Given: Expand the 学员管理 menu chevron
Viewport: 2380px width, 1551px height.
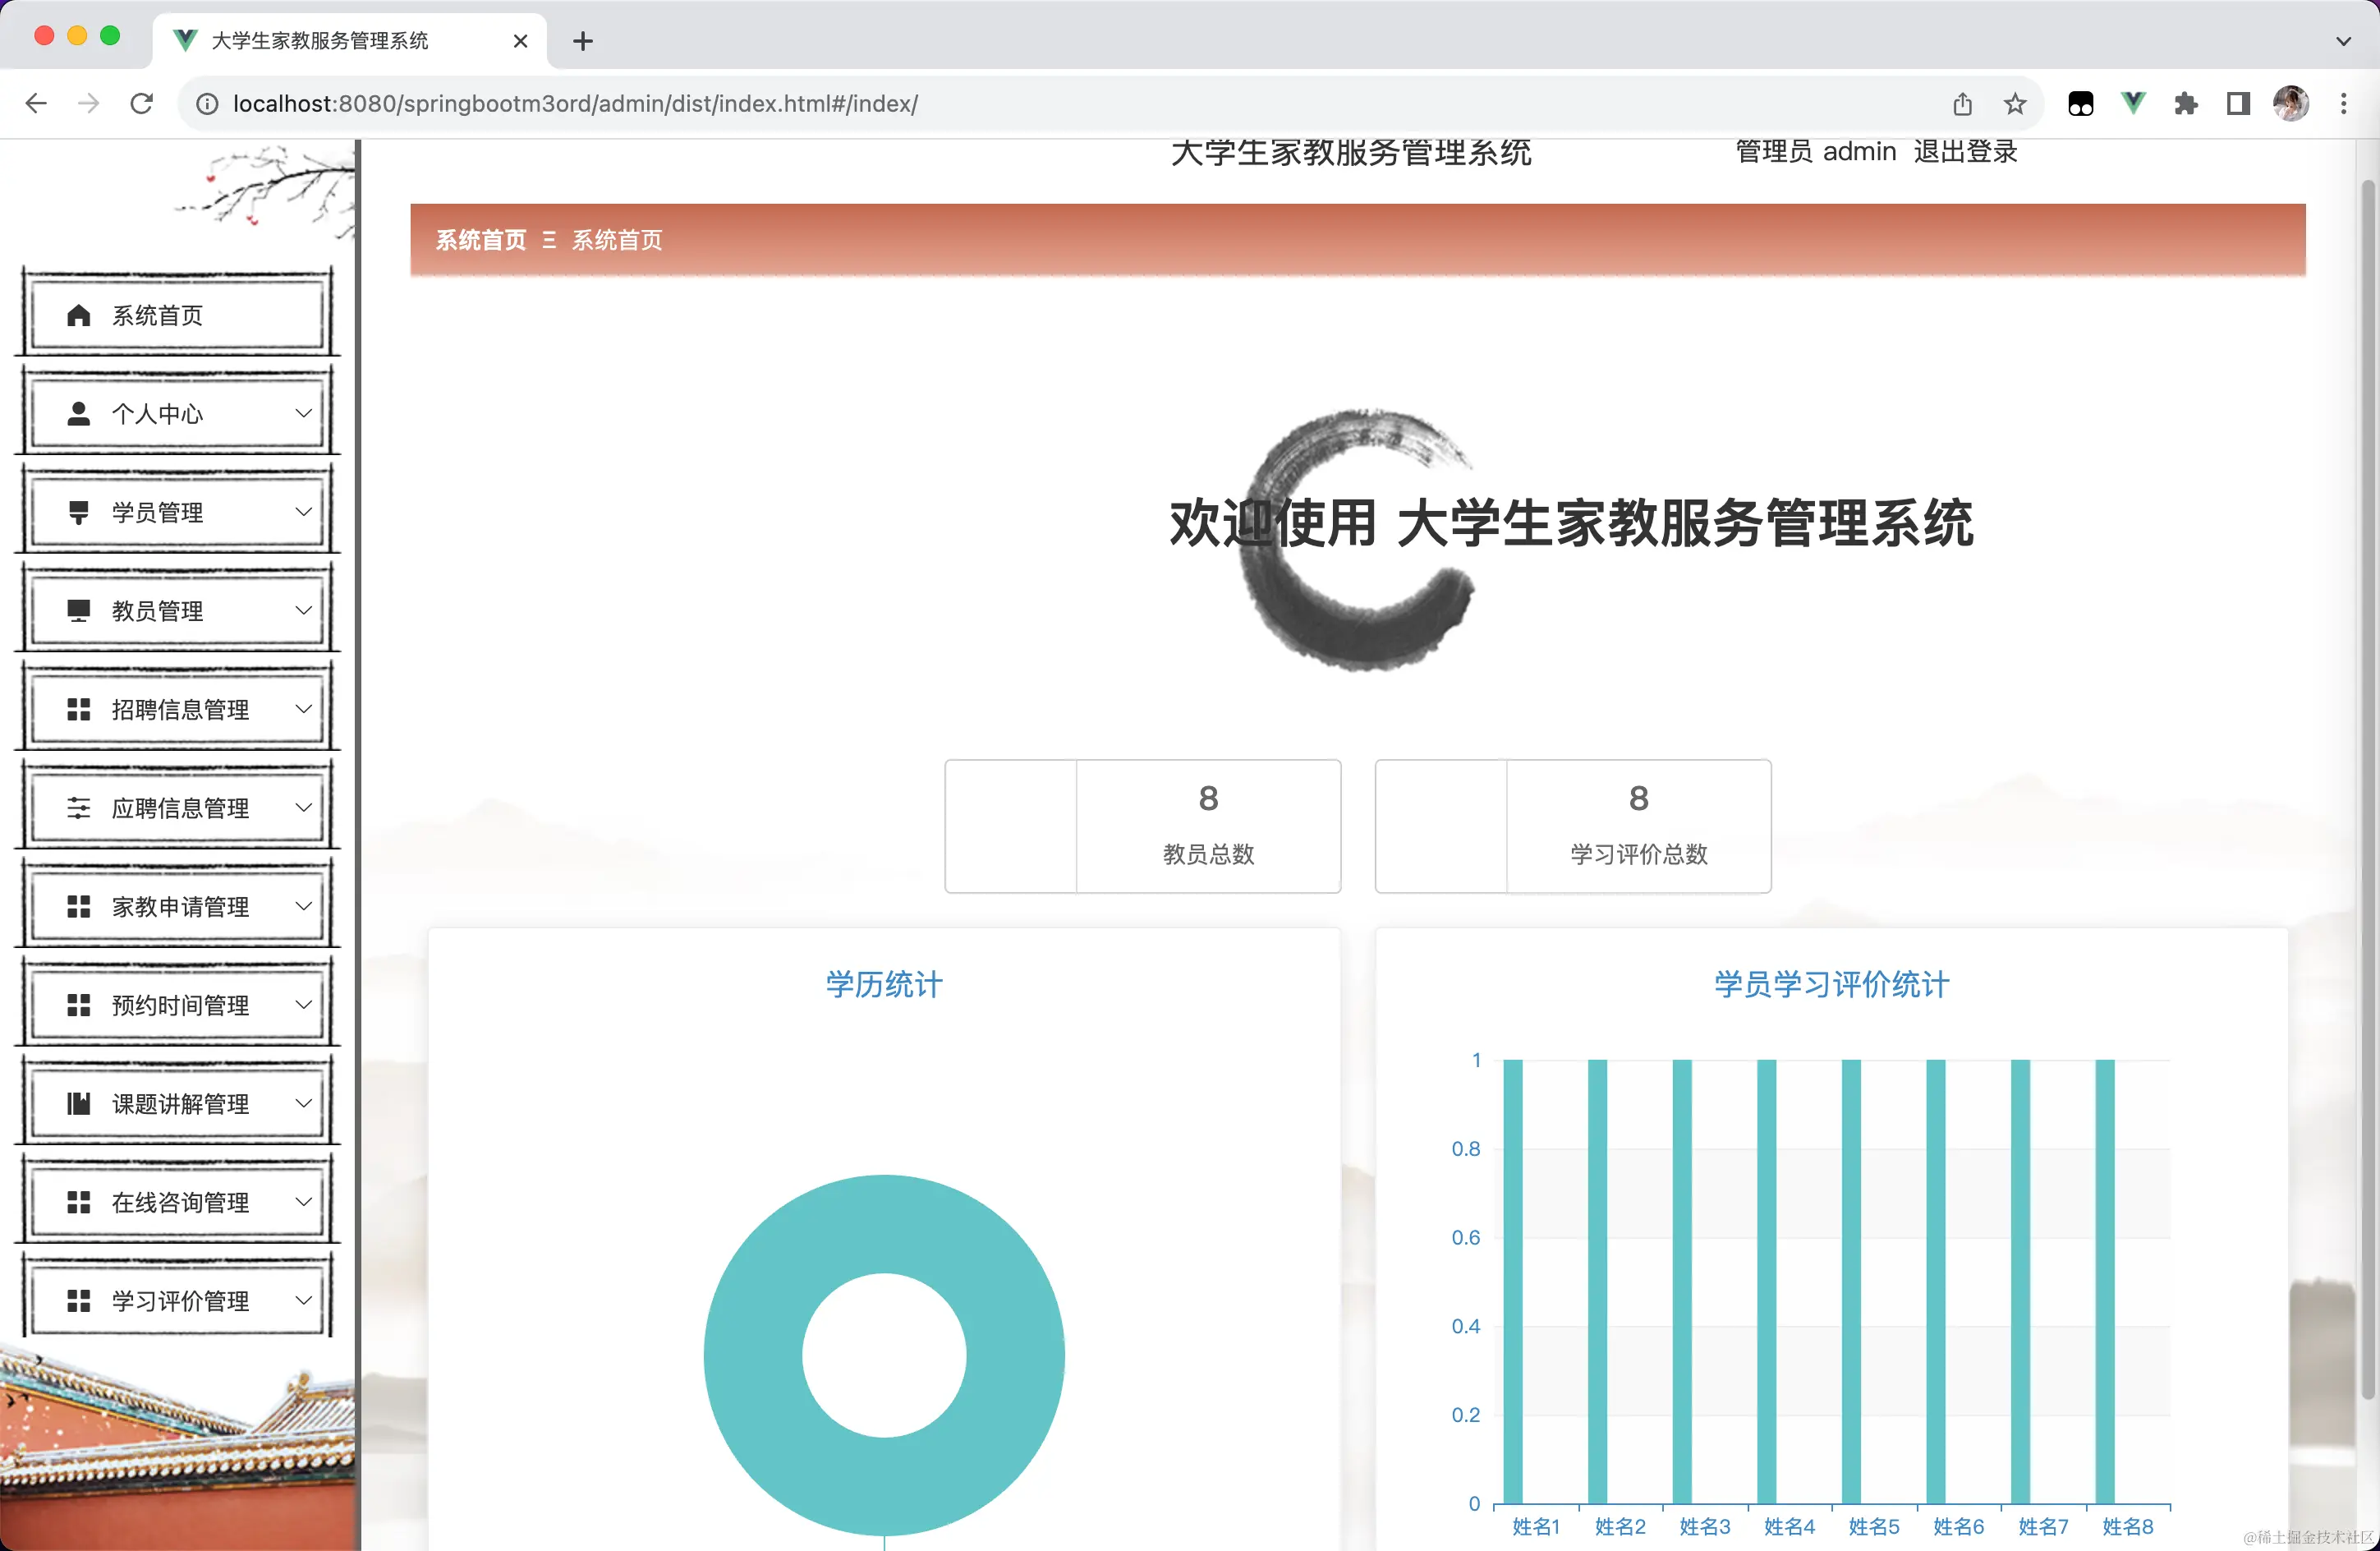Looking at the screenshot, I should pyautogui.click(x=304, y=512).
